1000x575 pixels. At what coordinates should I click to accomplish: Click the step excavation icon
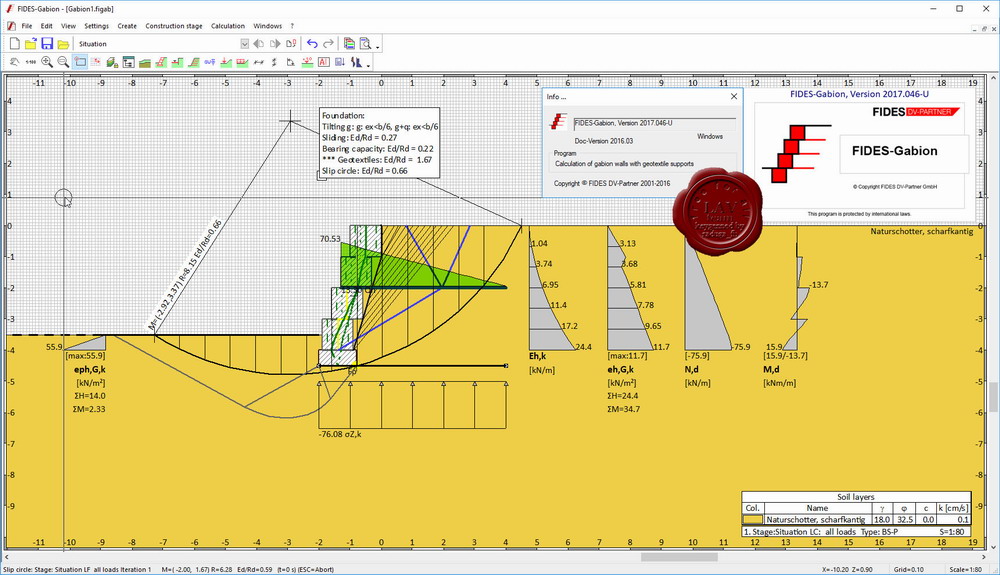177,62
